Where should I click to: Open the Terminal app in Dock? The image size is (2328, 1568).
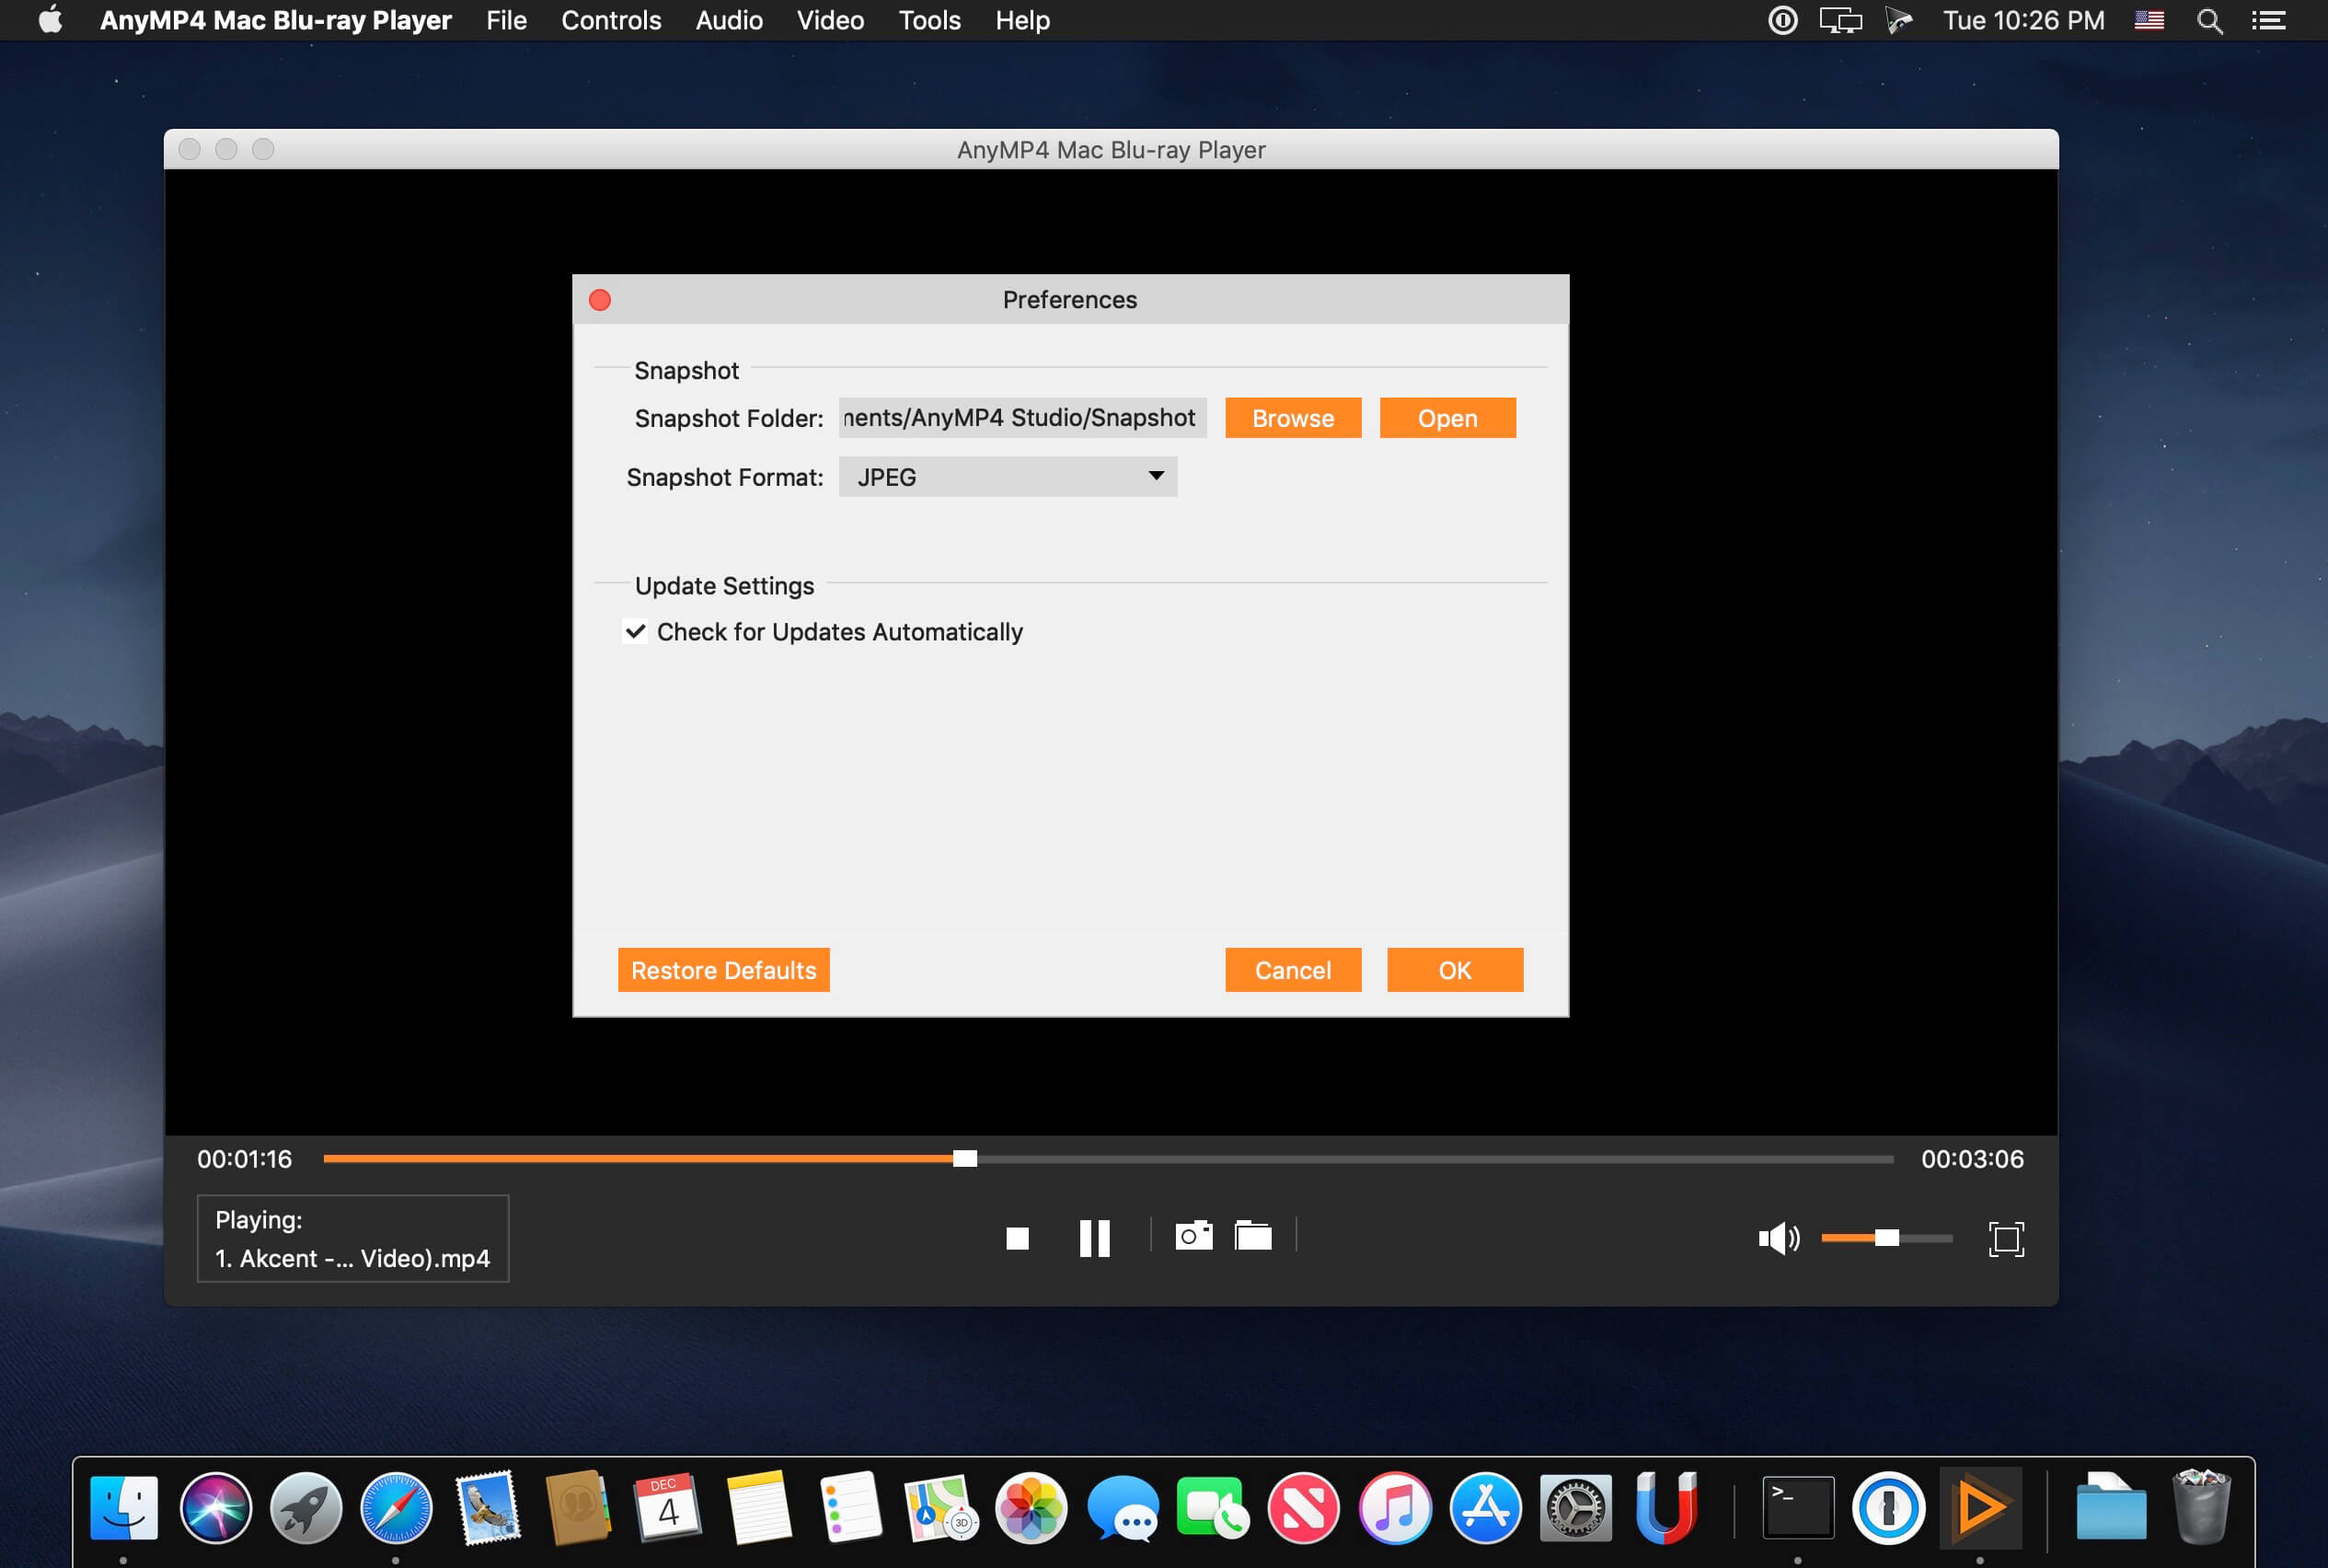point(1797,1507)
